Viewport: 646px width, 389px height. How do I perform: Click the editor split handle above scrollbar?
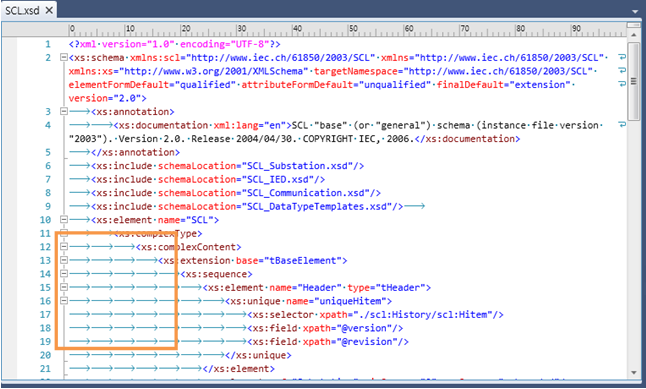pyautogui.click(x=633, y=26)
